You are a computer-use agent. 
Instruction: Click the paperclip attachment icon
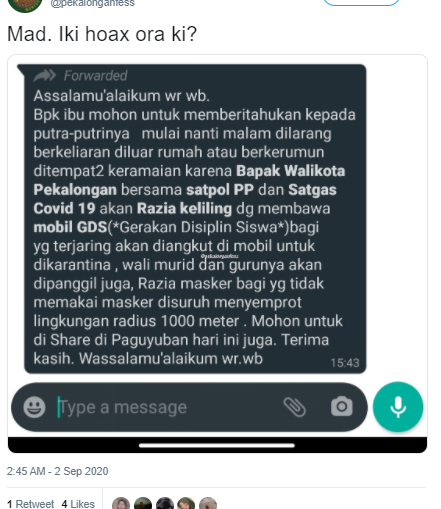coord(294,407)
